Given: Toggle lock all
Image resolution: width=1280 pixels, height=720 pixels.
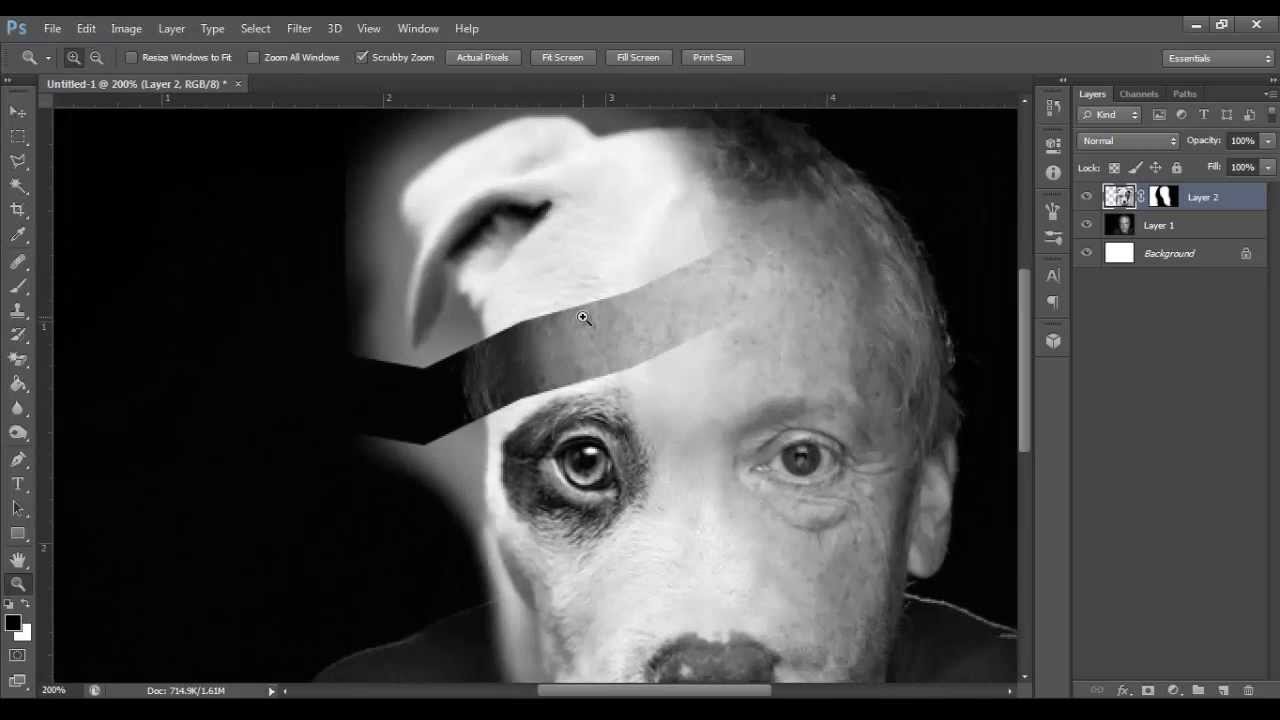Looking at the screenshot, I should [1176, 168].
